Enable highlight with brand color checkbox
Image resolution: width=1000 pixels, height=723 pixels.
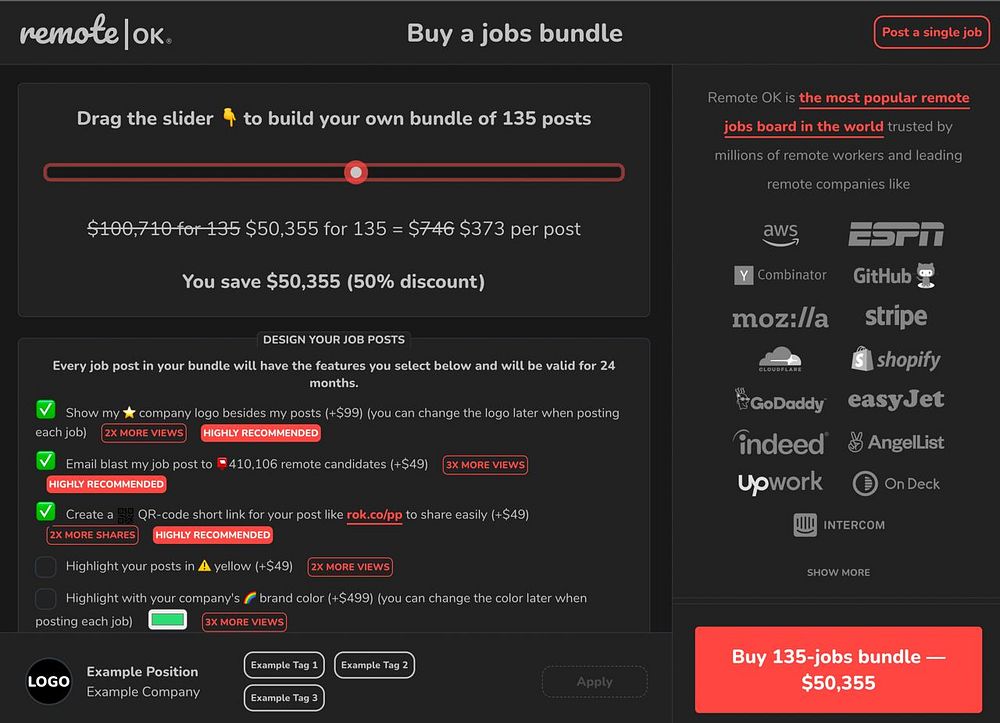point(46,599)
